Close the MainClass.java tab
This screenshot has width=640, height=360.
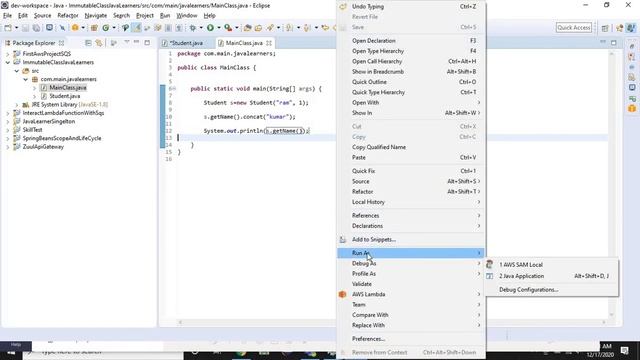coord(269,43)
